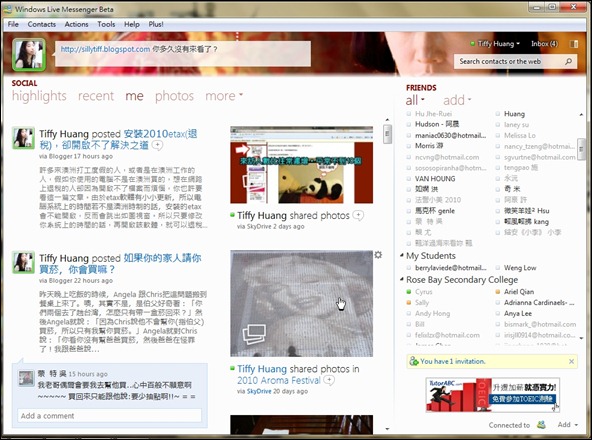Screen dimensions: 592x440
Task: Click the Add a comment field
Action: pos(109,416)
